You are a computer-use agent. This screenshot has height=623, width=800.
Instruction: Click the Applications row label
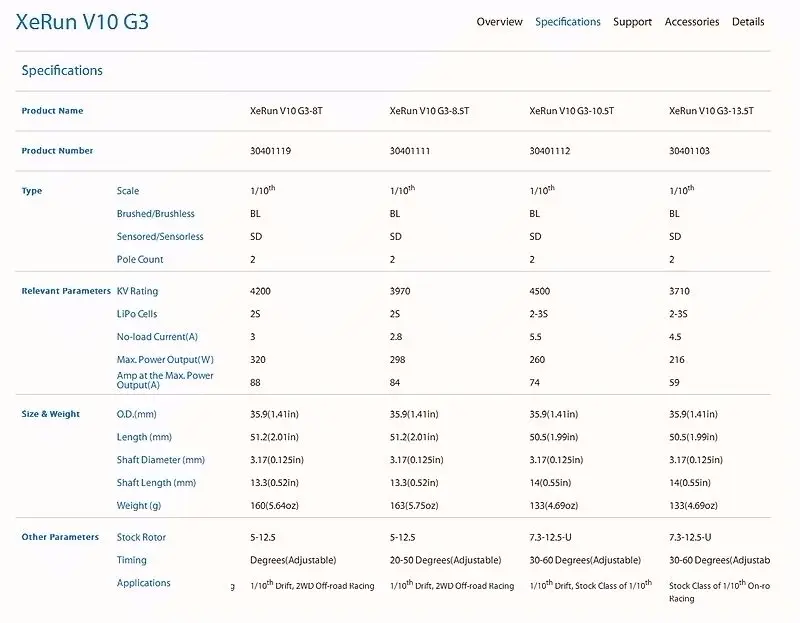click(x=143, y=583)
